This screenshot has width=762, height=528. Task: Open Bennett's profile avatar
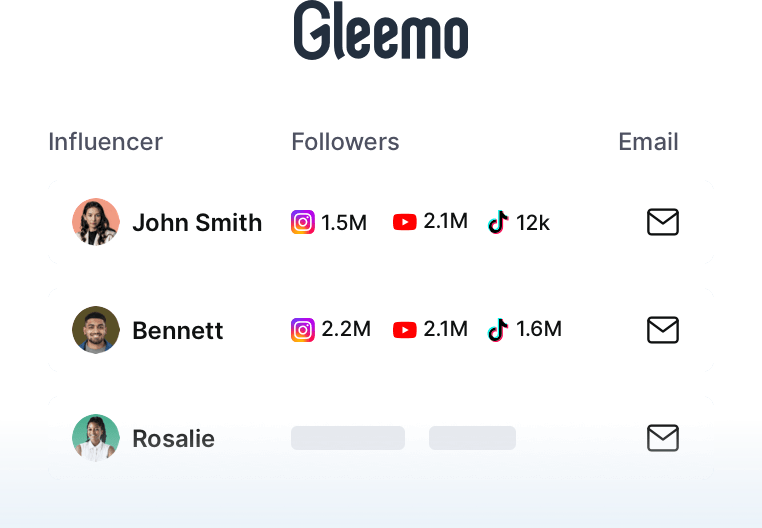coord(96,330)
